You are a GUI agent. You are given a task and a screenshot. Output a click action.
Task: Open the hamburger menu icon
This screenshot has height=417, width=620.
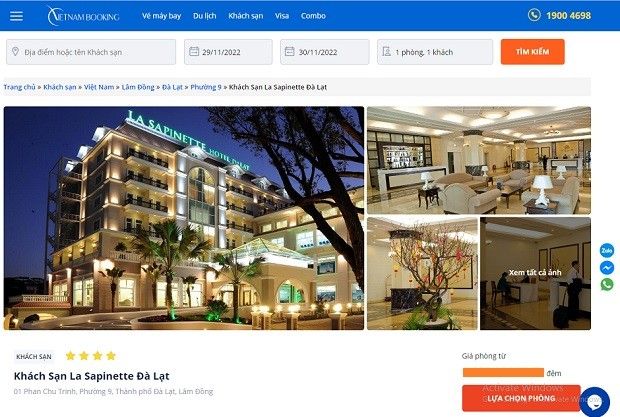point(16,16)
